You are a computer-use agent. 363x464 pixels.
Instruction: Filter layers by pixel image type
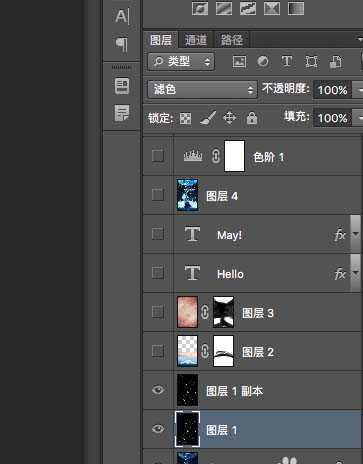239,62
